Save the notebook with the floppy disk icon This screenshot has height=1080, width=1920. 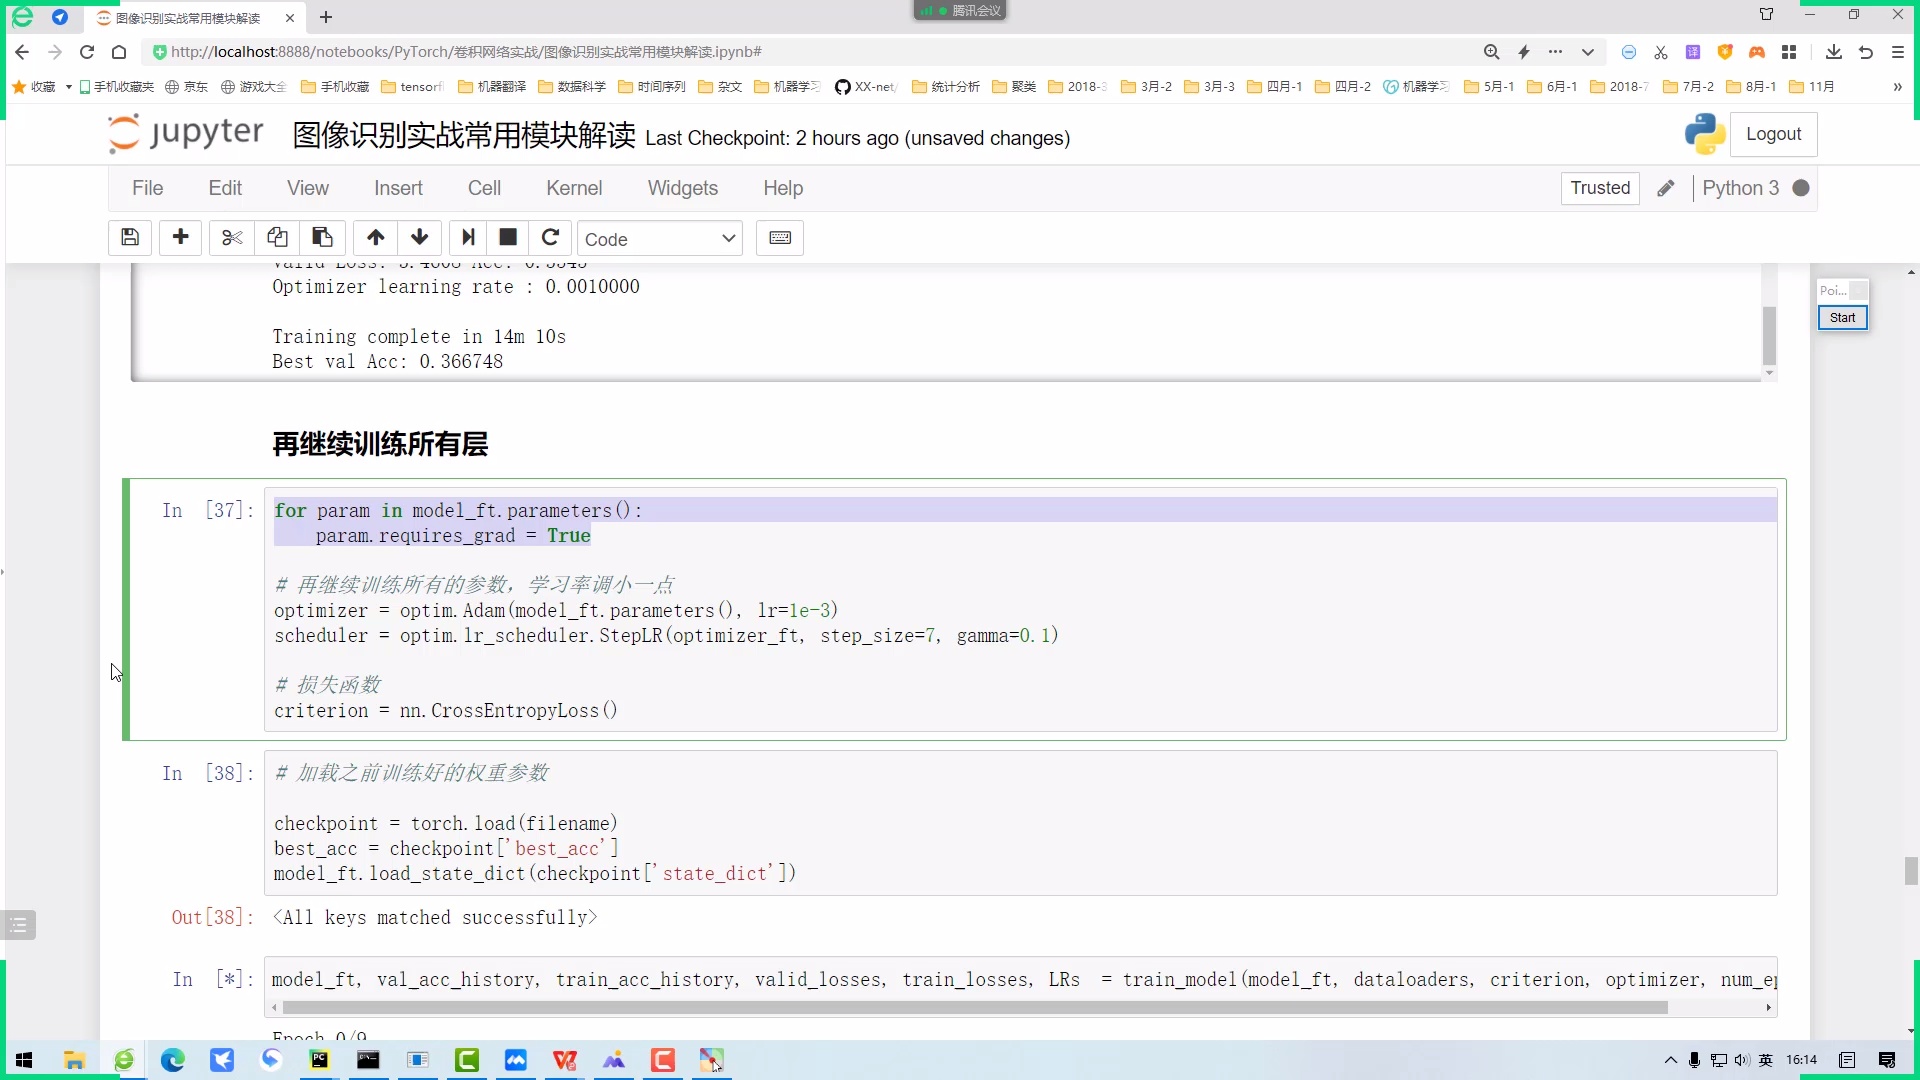(x=129, y=238)
